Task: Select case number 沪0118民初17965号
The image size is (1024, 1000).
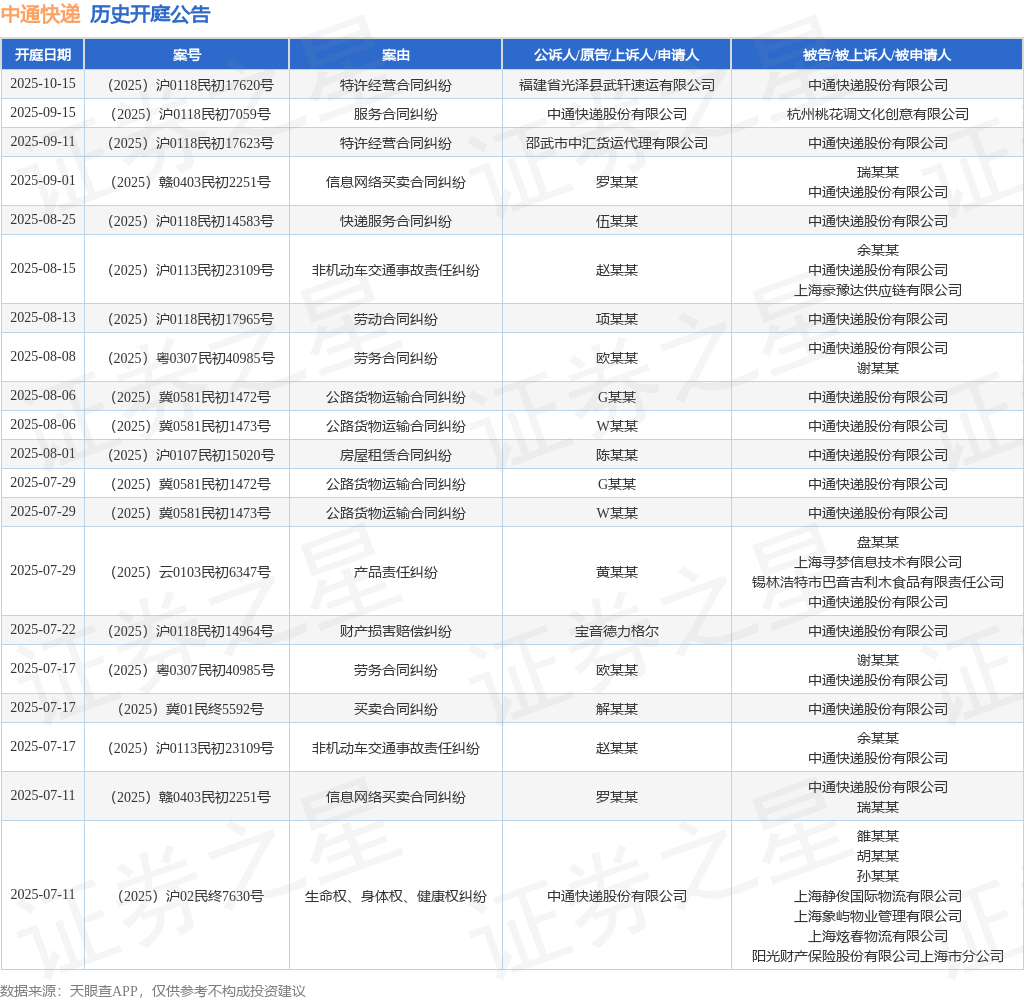Action: 191,319
